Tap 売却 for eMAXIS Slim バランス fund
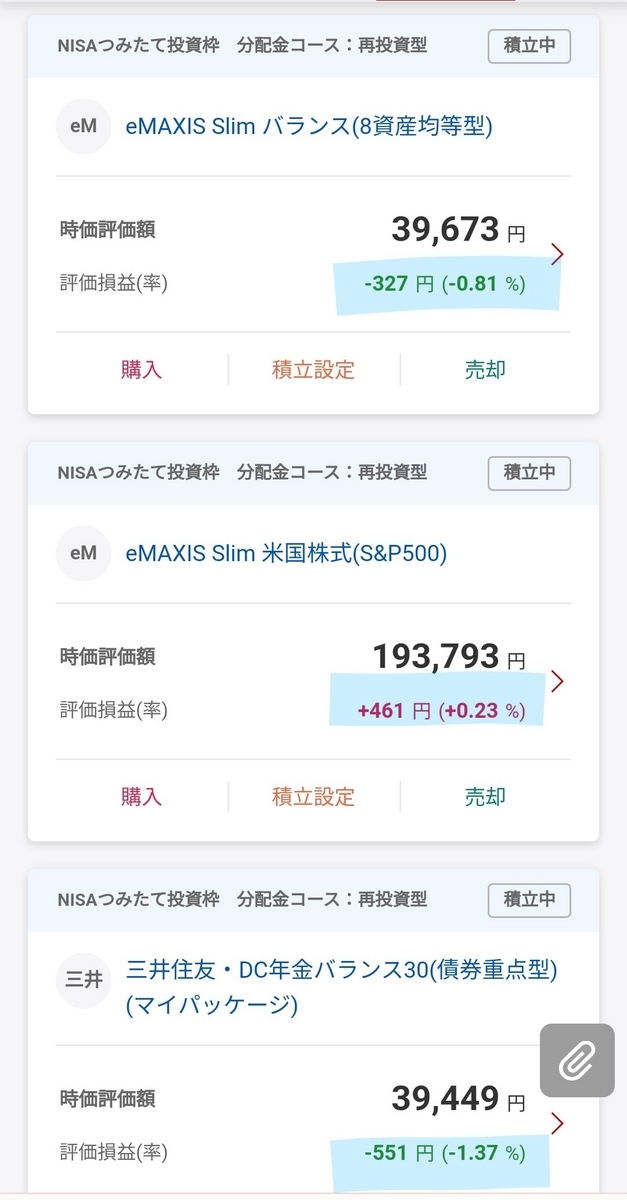This screenshot has width=627, height=1200. pyautogui.click(x=485, y=370)
